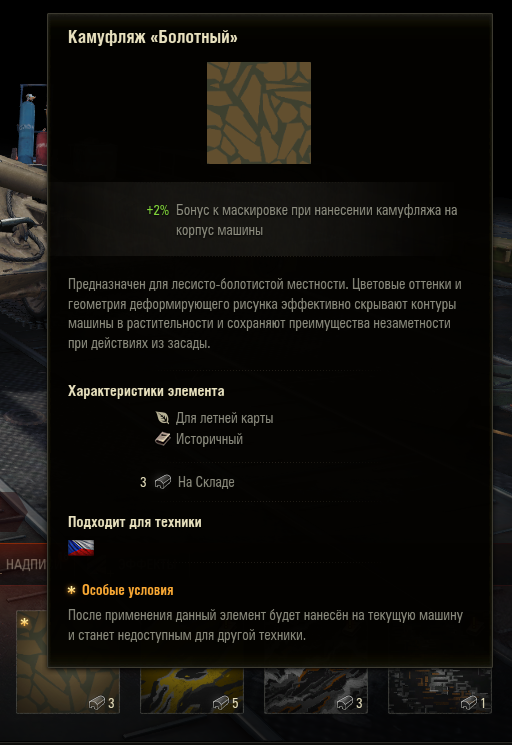
Task: Click the gold asterisk on the swamp camouflage thumbnail
Action: pos(24,622)
